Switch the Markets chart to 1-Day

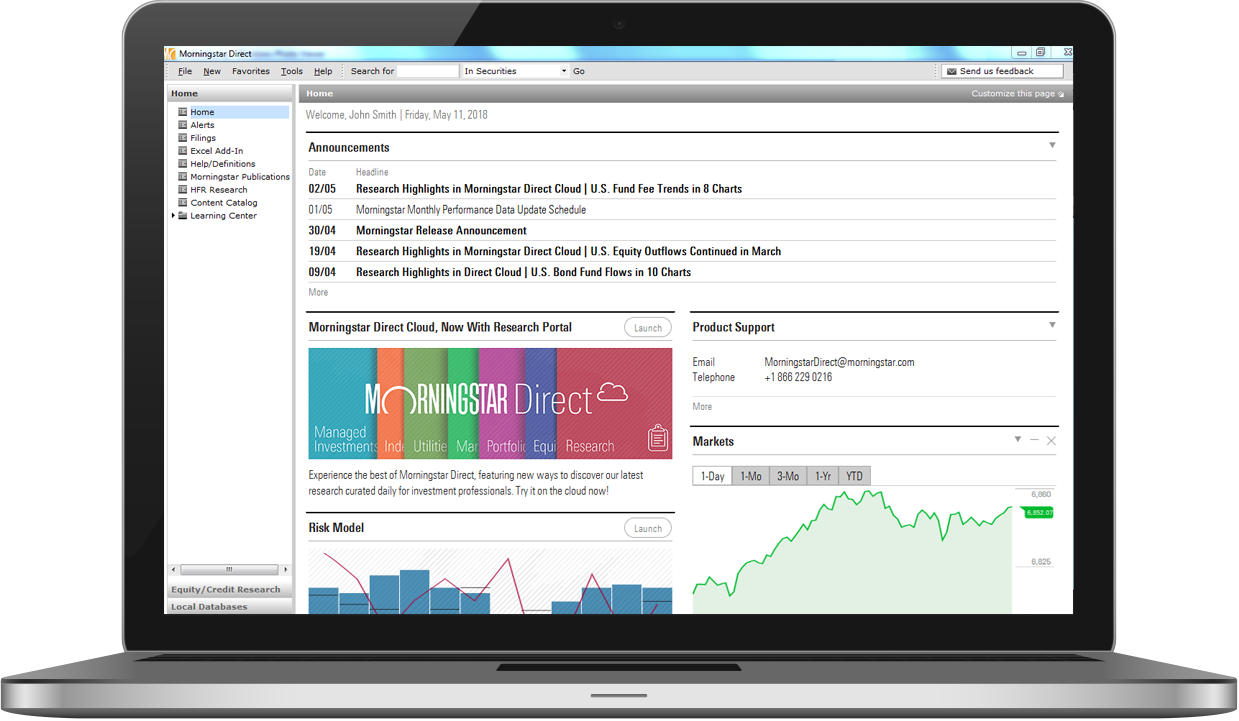pos(713,476)
